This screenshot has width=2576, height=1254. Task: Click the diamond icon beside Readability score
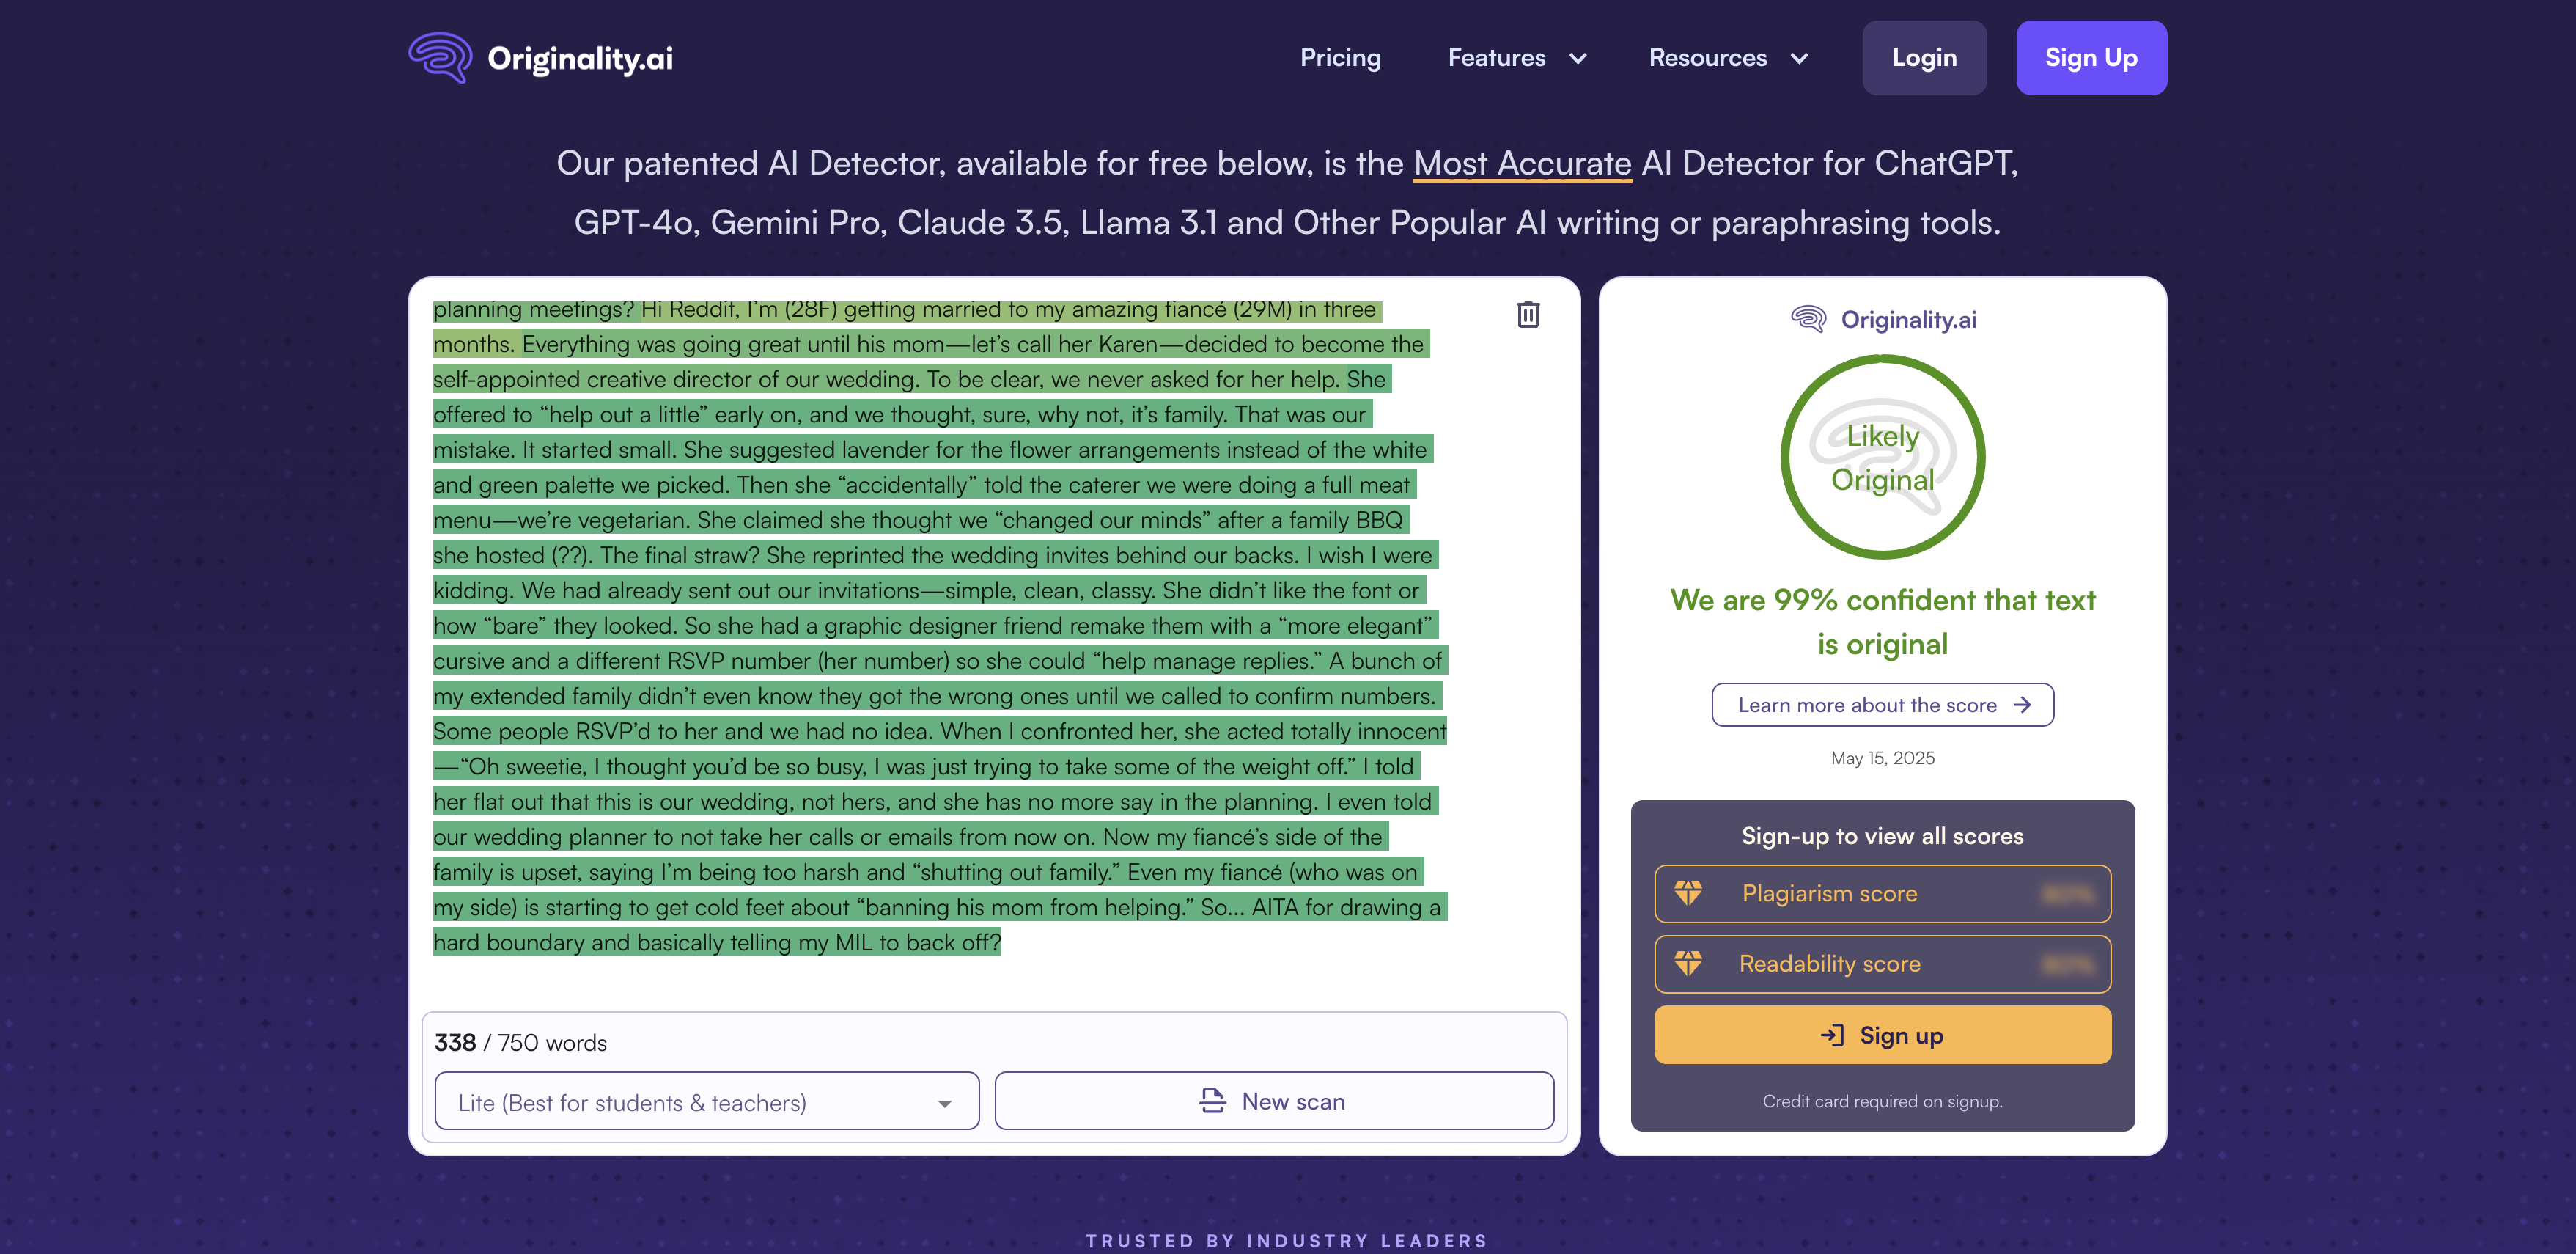click(x=1688, y=963)
